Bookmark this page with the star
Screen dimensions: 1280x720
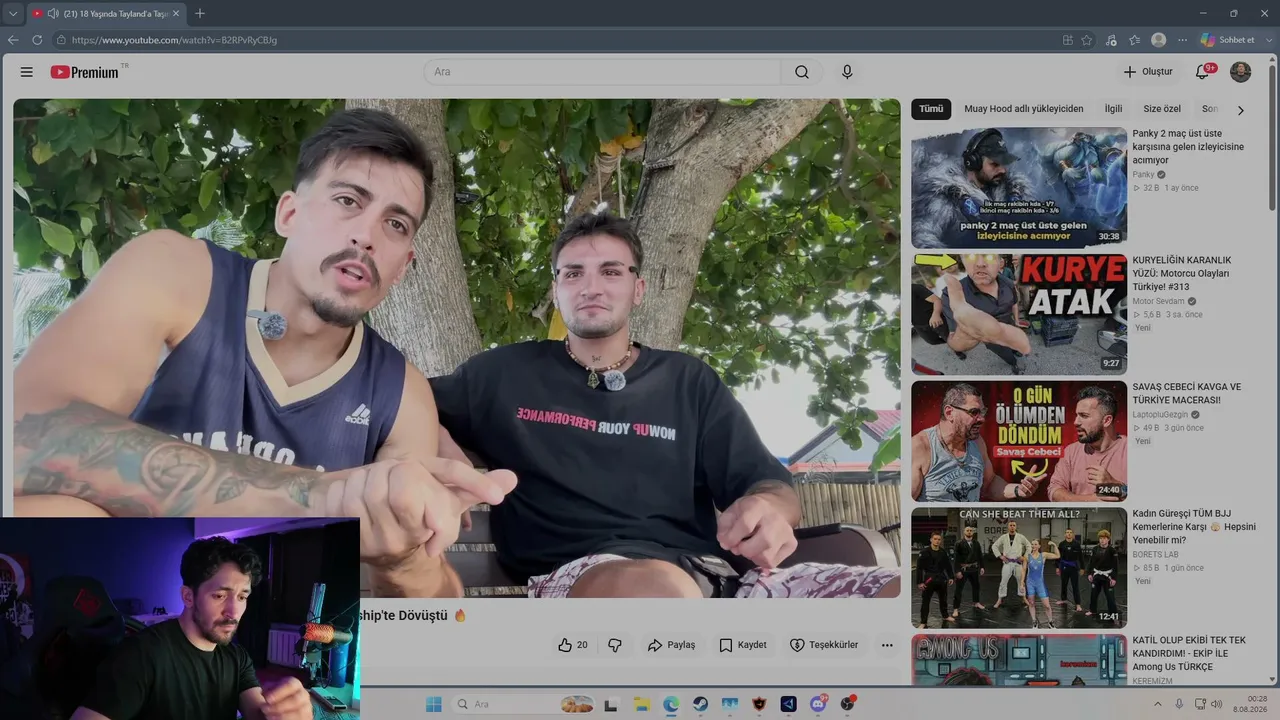(1087, 40)
